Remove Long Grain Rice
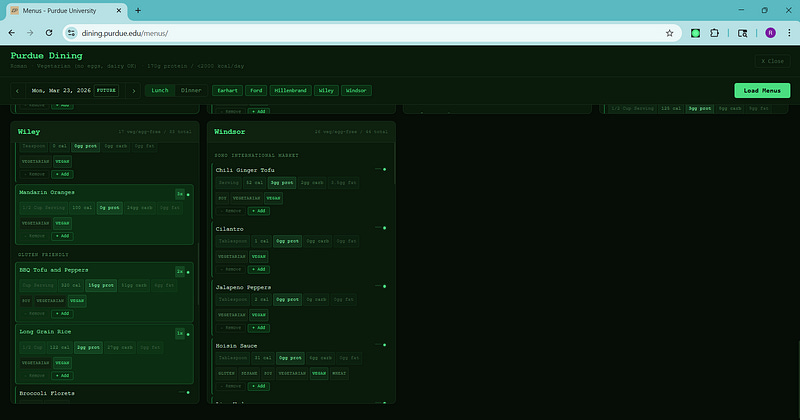The image size is (800, 420). tap(35, 376)
